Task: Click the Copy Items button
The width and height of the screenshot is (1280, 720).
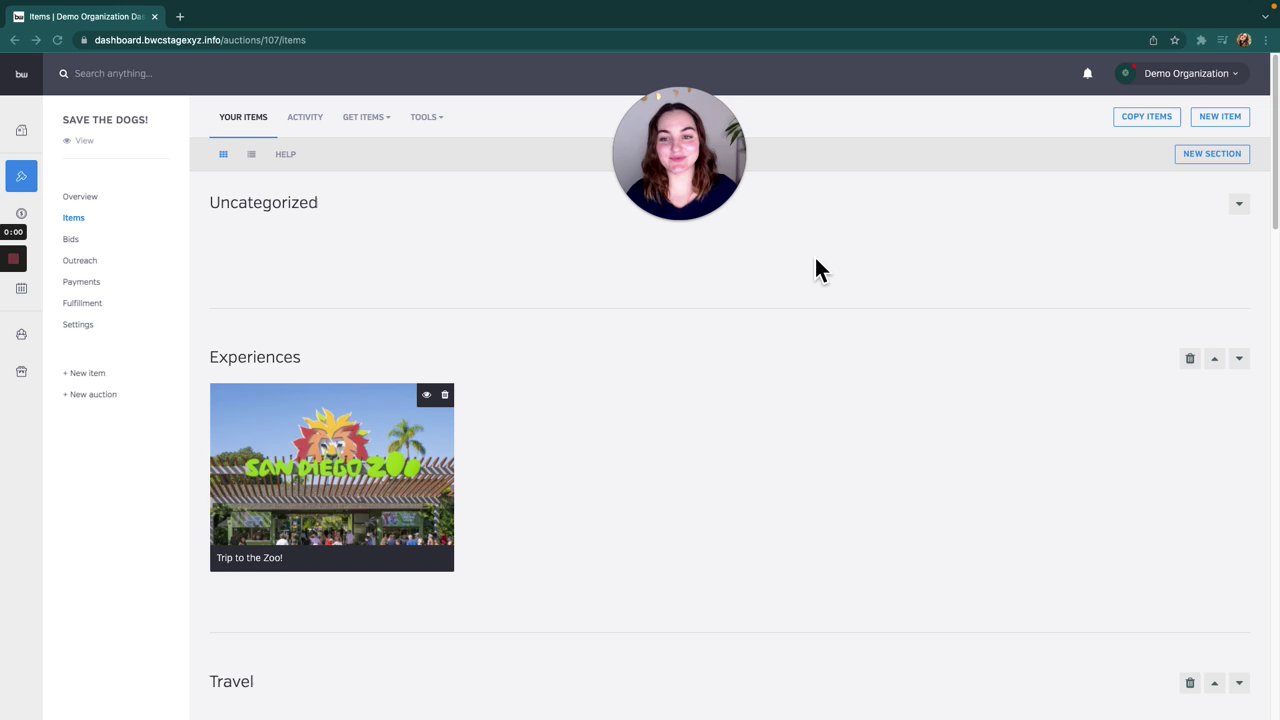Action: click(x=1146, y=117)
